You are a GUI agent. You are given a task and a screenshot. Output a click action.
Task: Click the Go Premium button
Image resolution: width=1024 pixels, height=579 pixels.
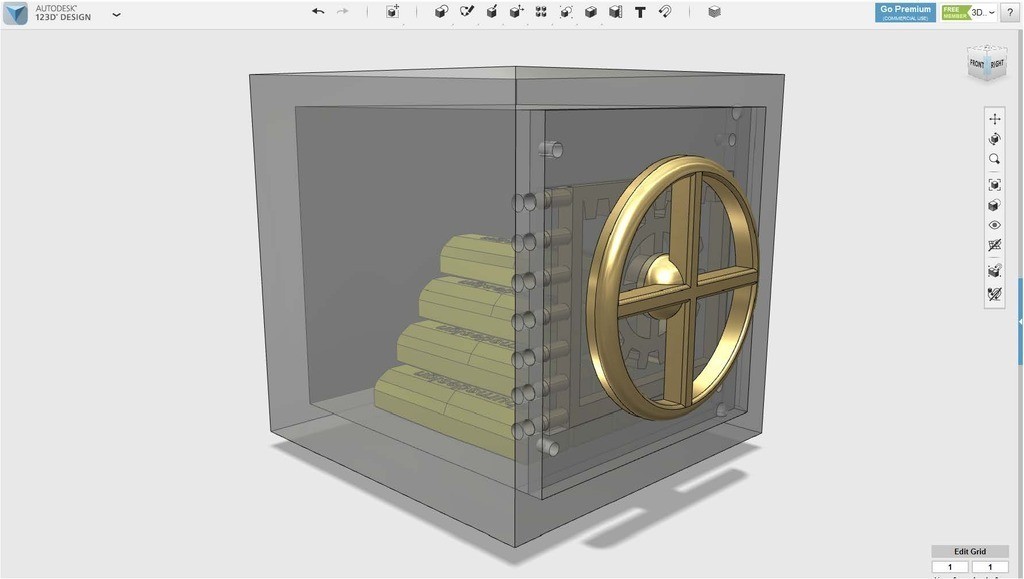tap(905, 12)
